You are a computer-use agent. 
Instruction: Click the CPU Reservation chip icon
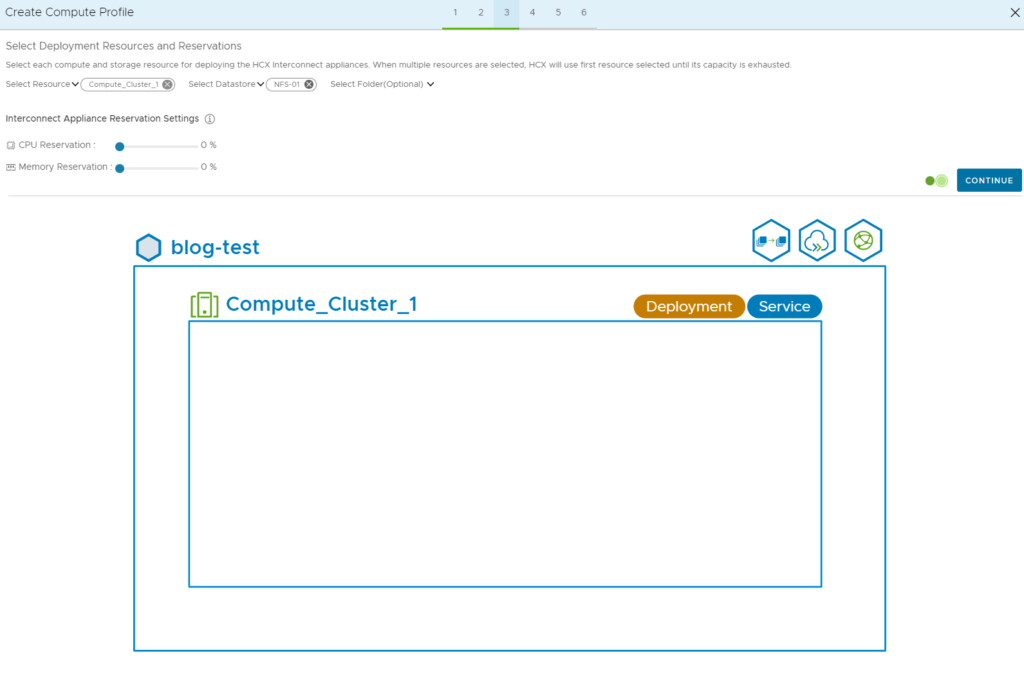click(x=10, y=145)
